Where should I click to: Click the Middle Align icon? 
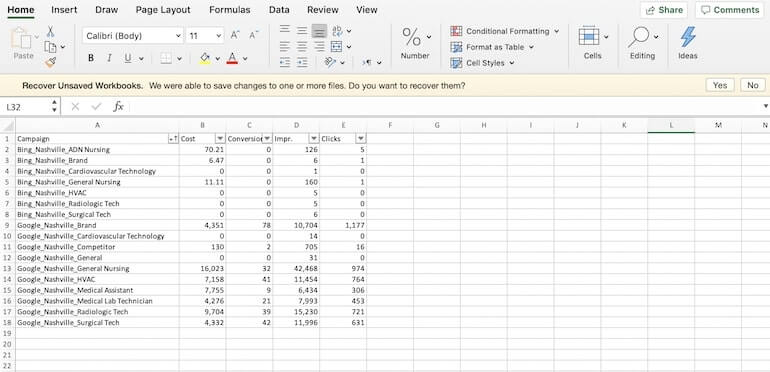(x=302, y=30)
